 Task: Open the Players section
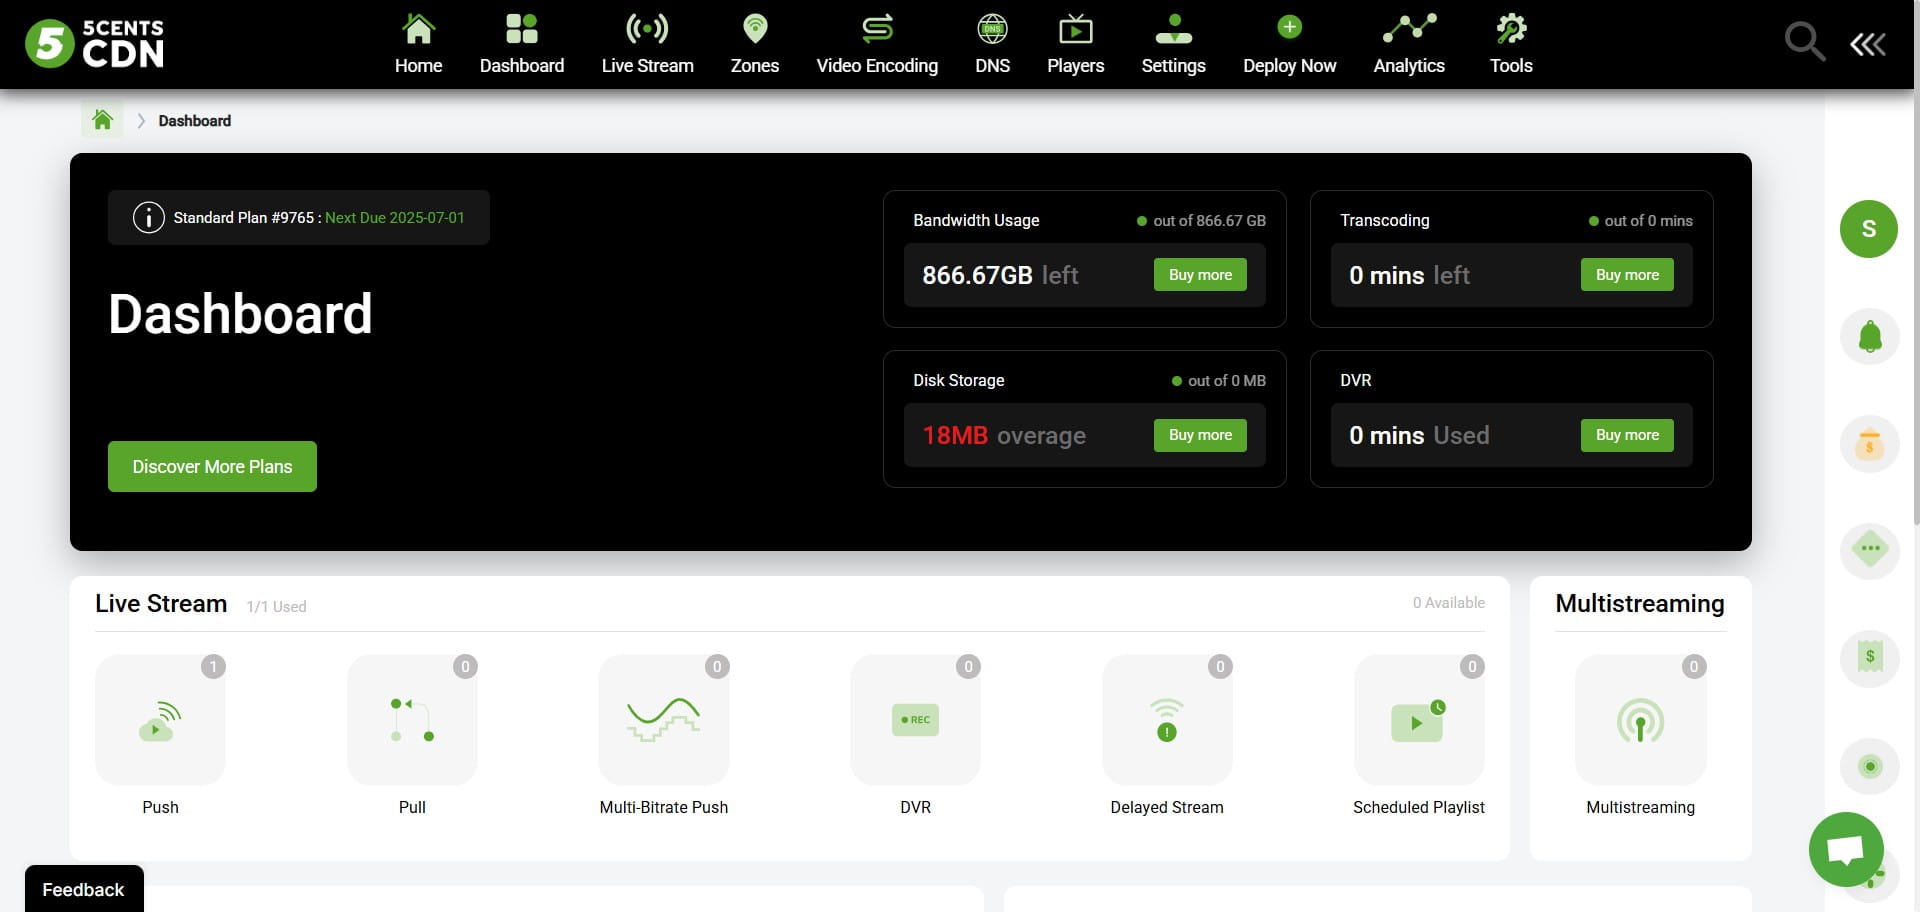click(x=1075, y=45)
